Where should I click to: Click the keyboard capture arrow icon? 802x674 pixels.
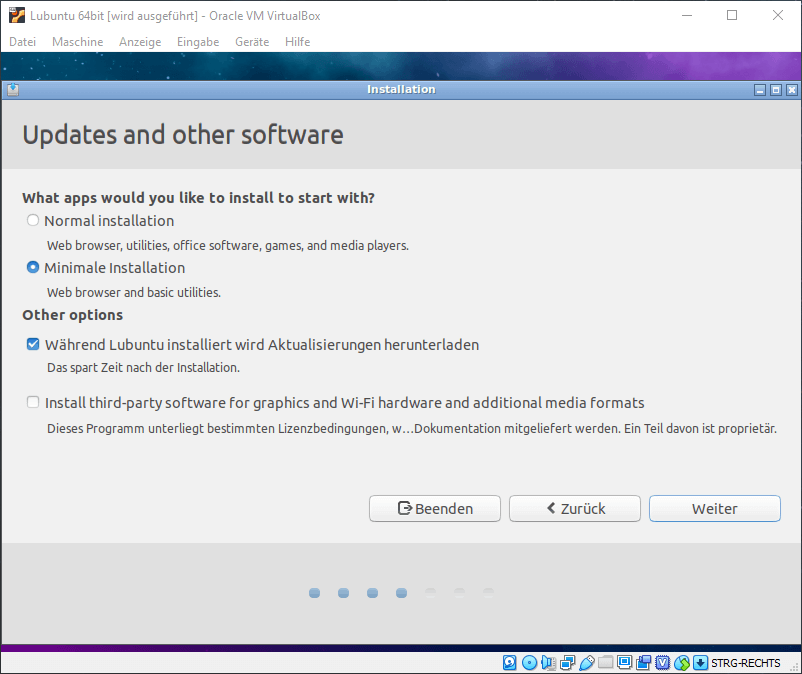(x=700, y=663)
